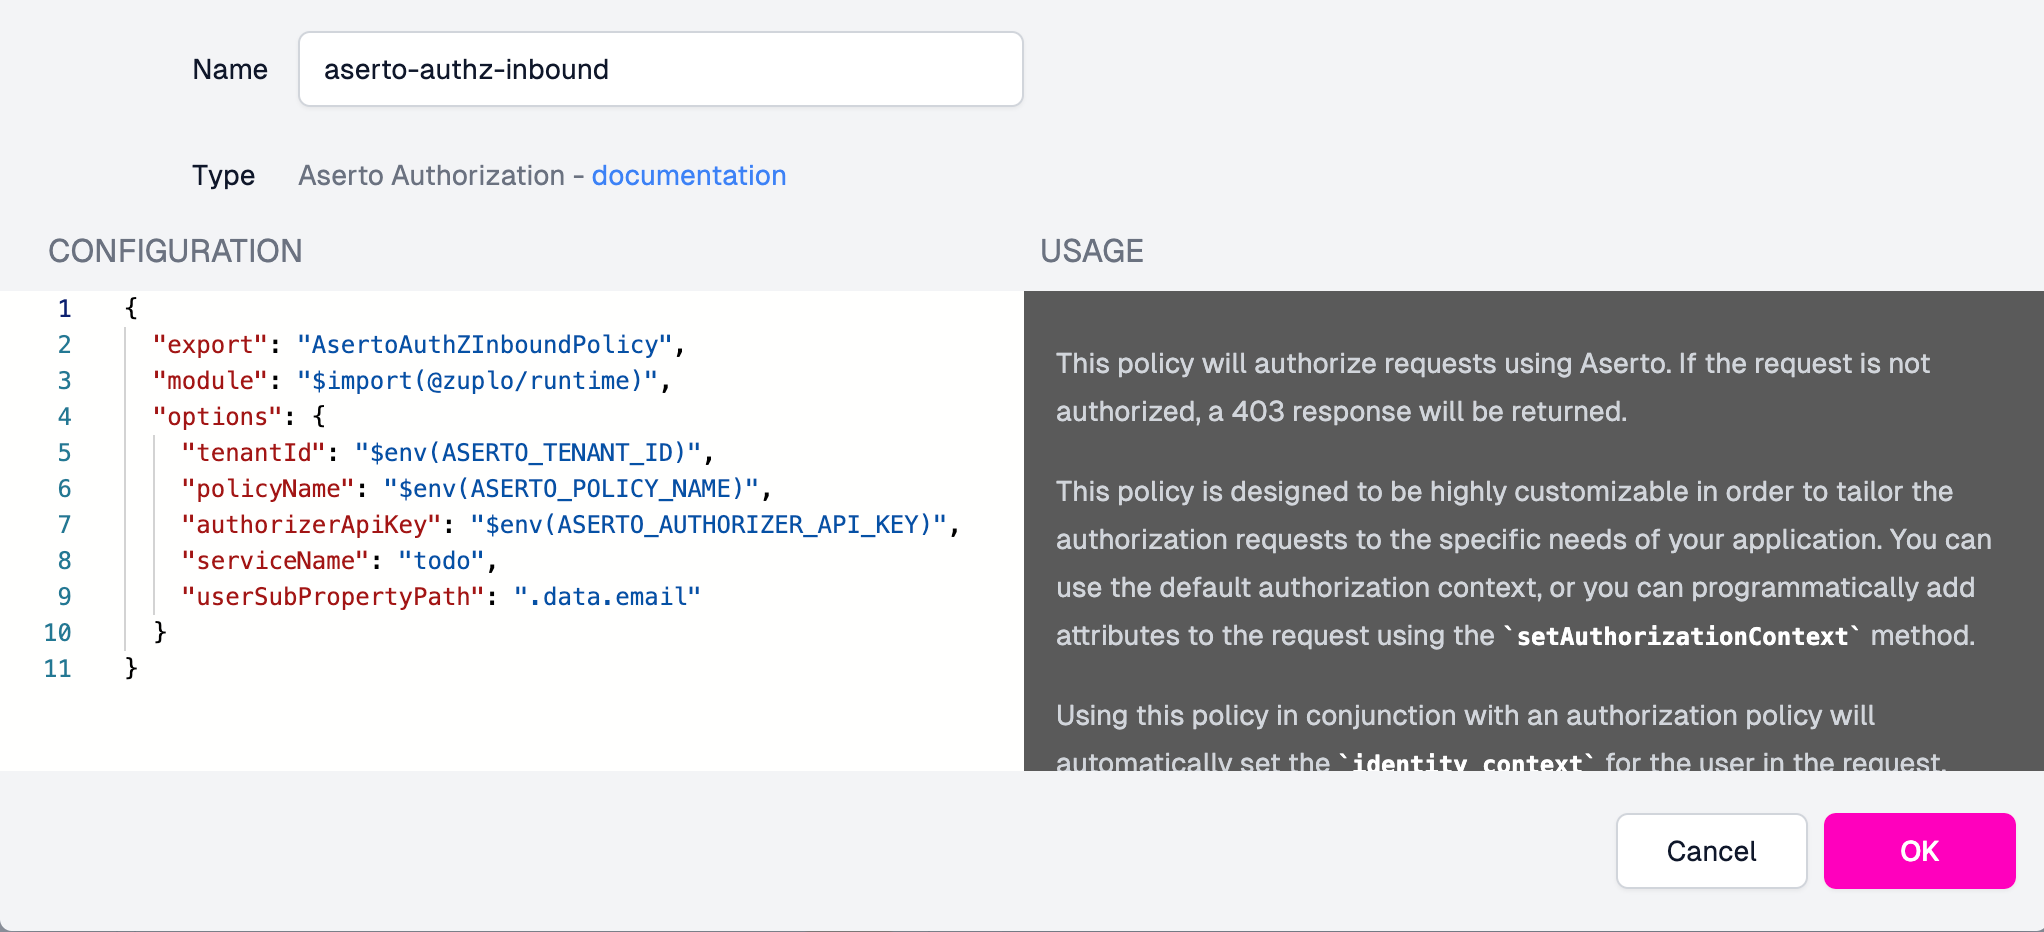Click the "$env(ASERTO_TENANT_ID)" value

(x=529, y=453)
